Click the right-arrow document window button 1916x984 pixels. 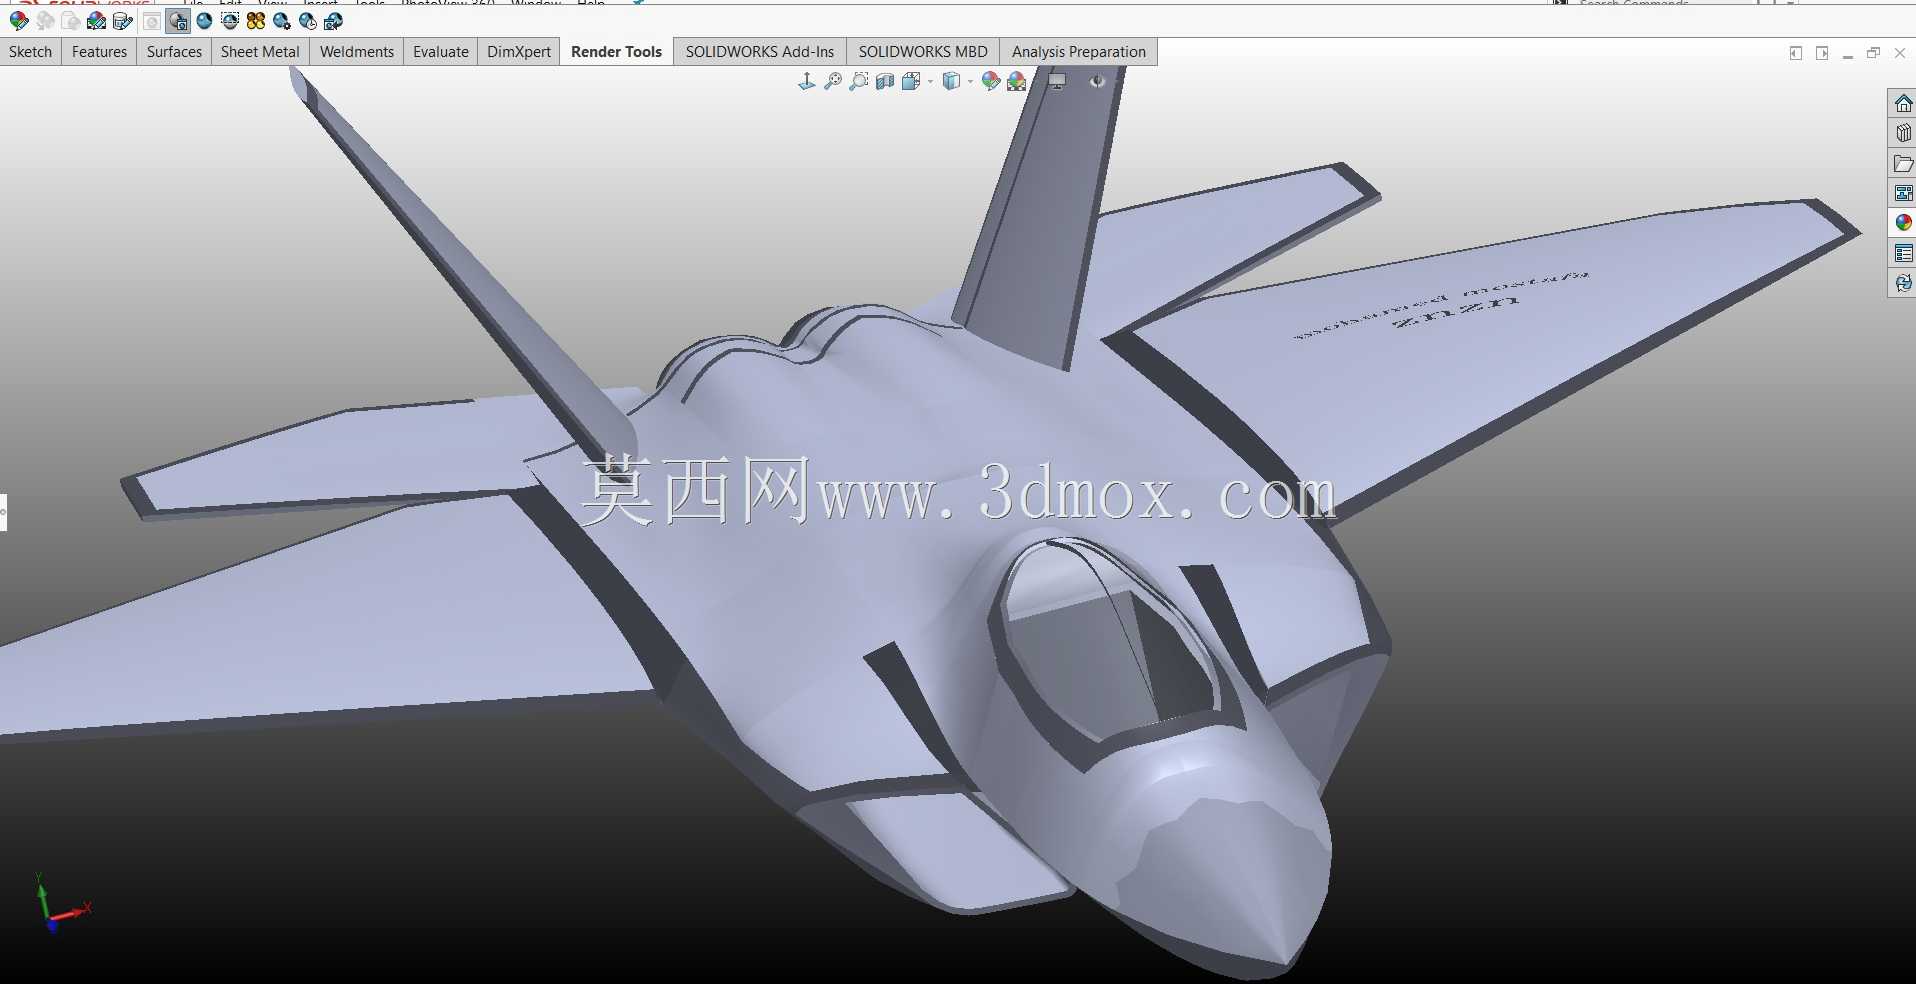1822,53
